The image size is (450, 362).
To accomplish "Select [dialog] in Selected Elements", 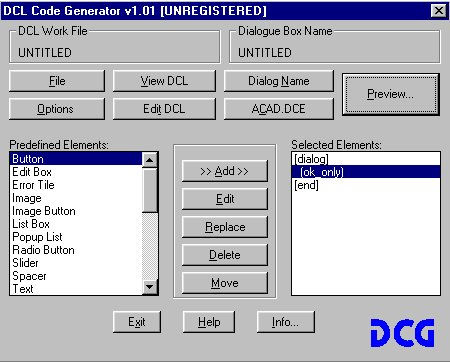I will pos(366,159).
